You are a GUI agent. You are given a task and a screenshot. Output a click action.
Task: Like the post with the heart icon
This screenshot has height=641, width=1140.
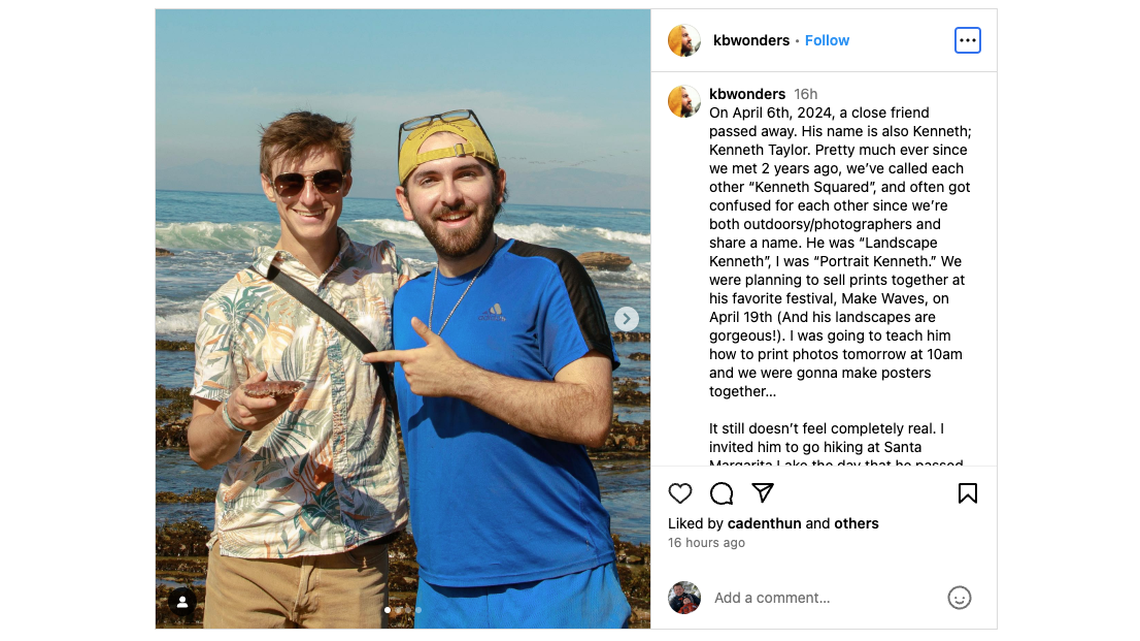[x=679, y=493]
